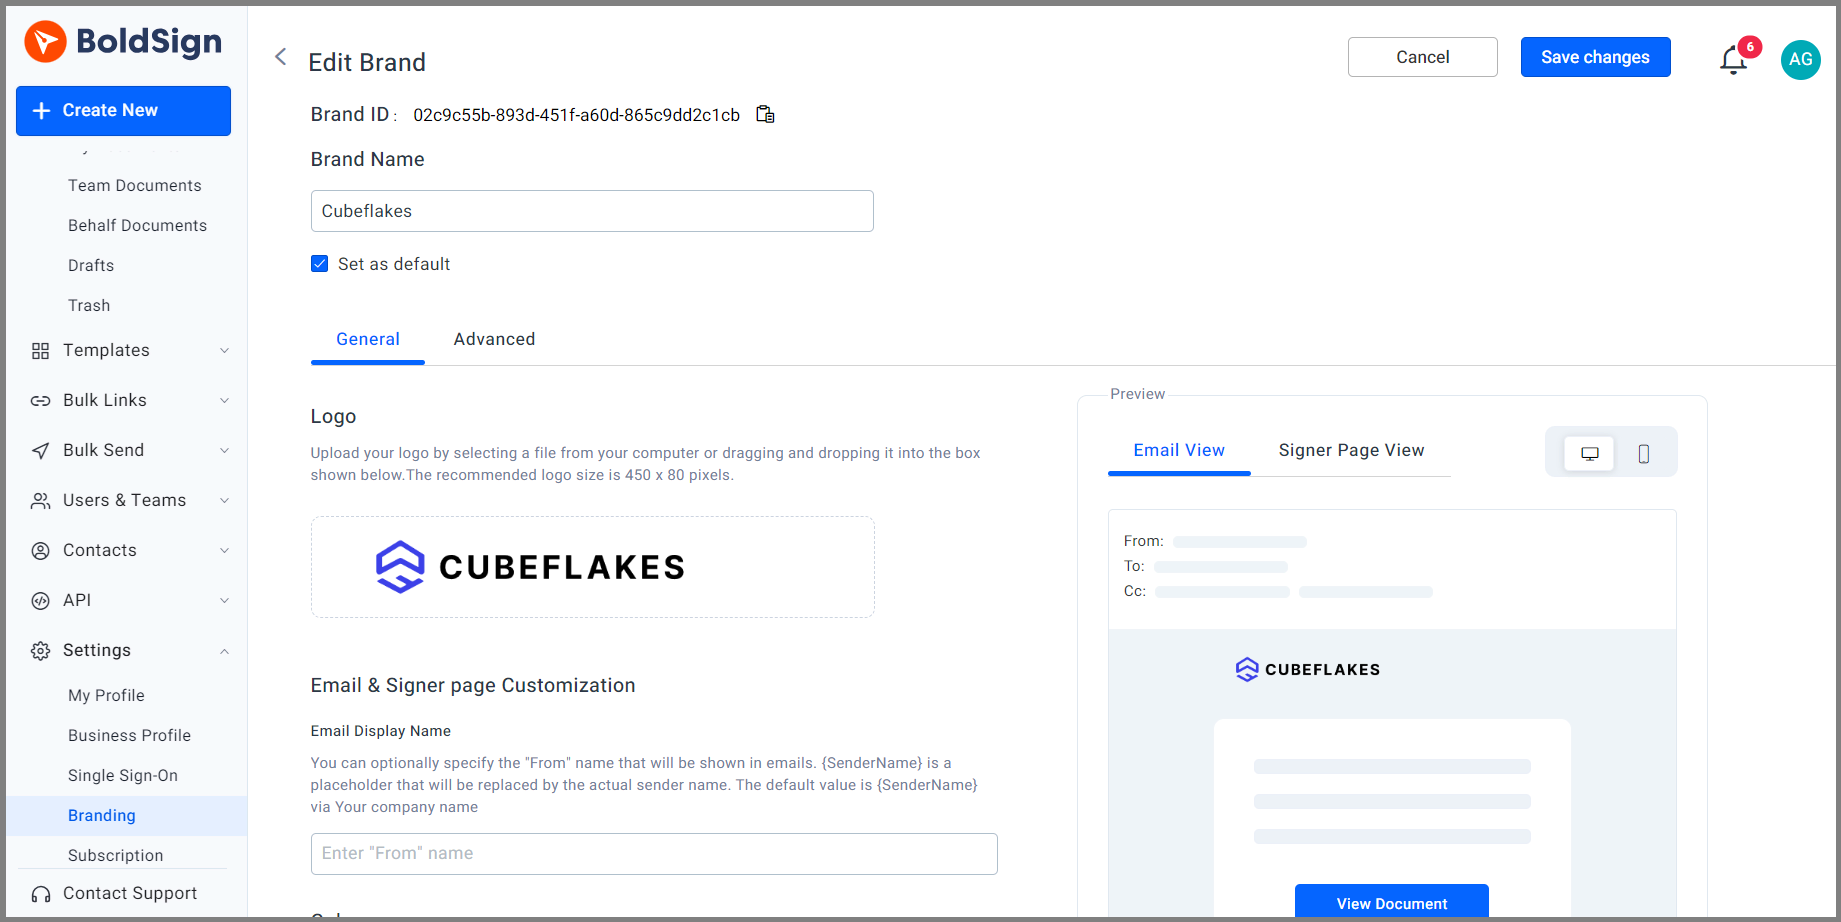Copy the Brand ID to clipboard
This screenshot has width=1841, height=922.
pyautogui.click(x=765, y=114)
